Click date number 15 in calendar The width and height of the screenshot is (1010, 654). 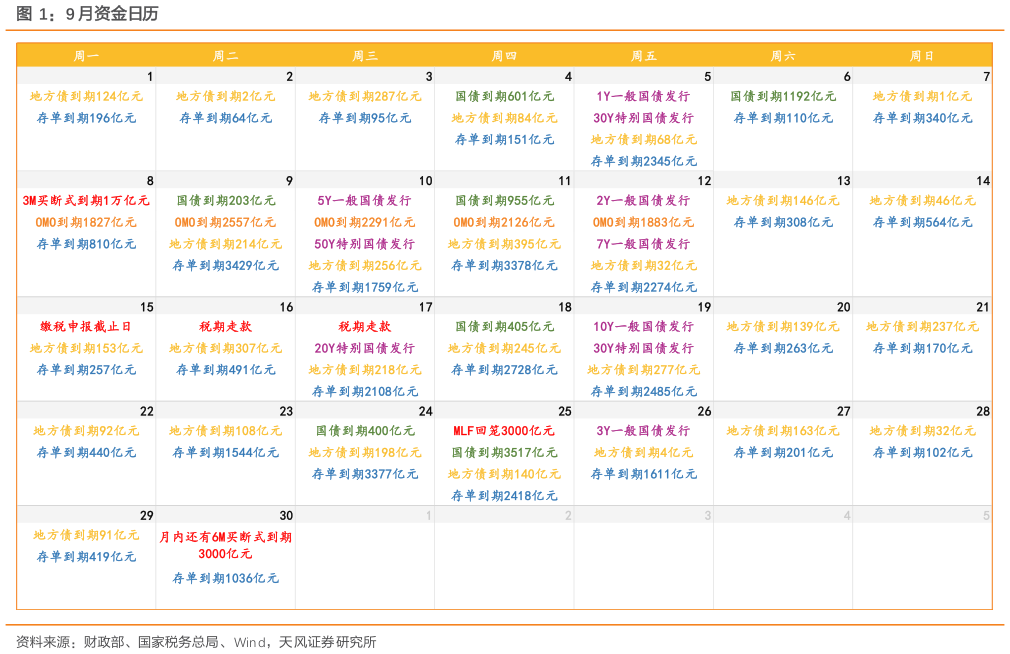pos(147,307)
